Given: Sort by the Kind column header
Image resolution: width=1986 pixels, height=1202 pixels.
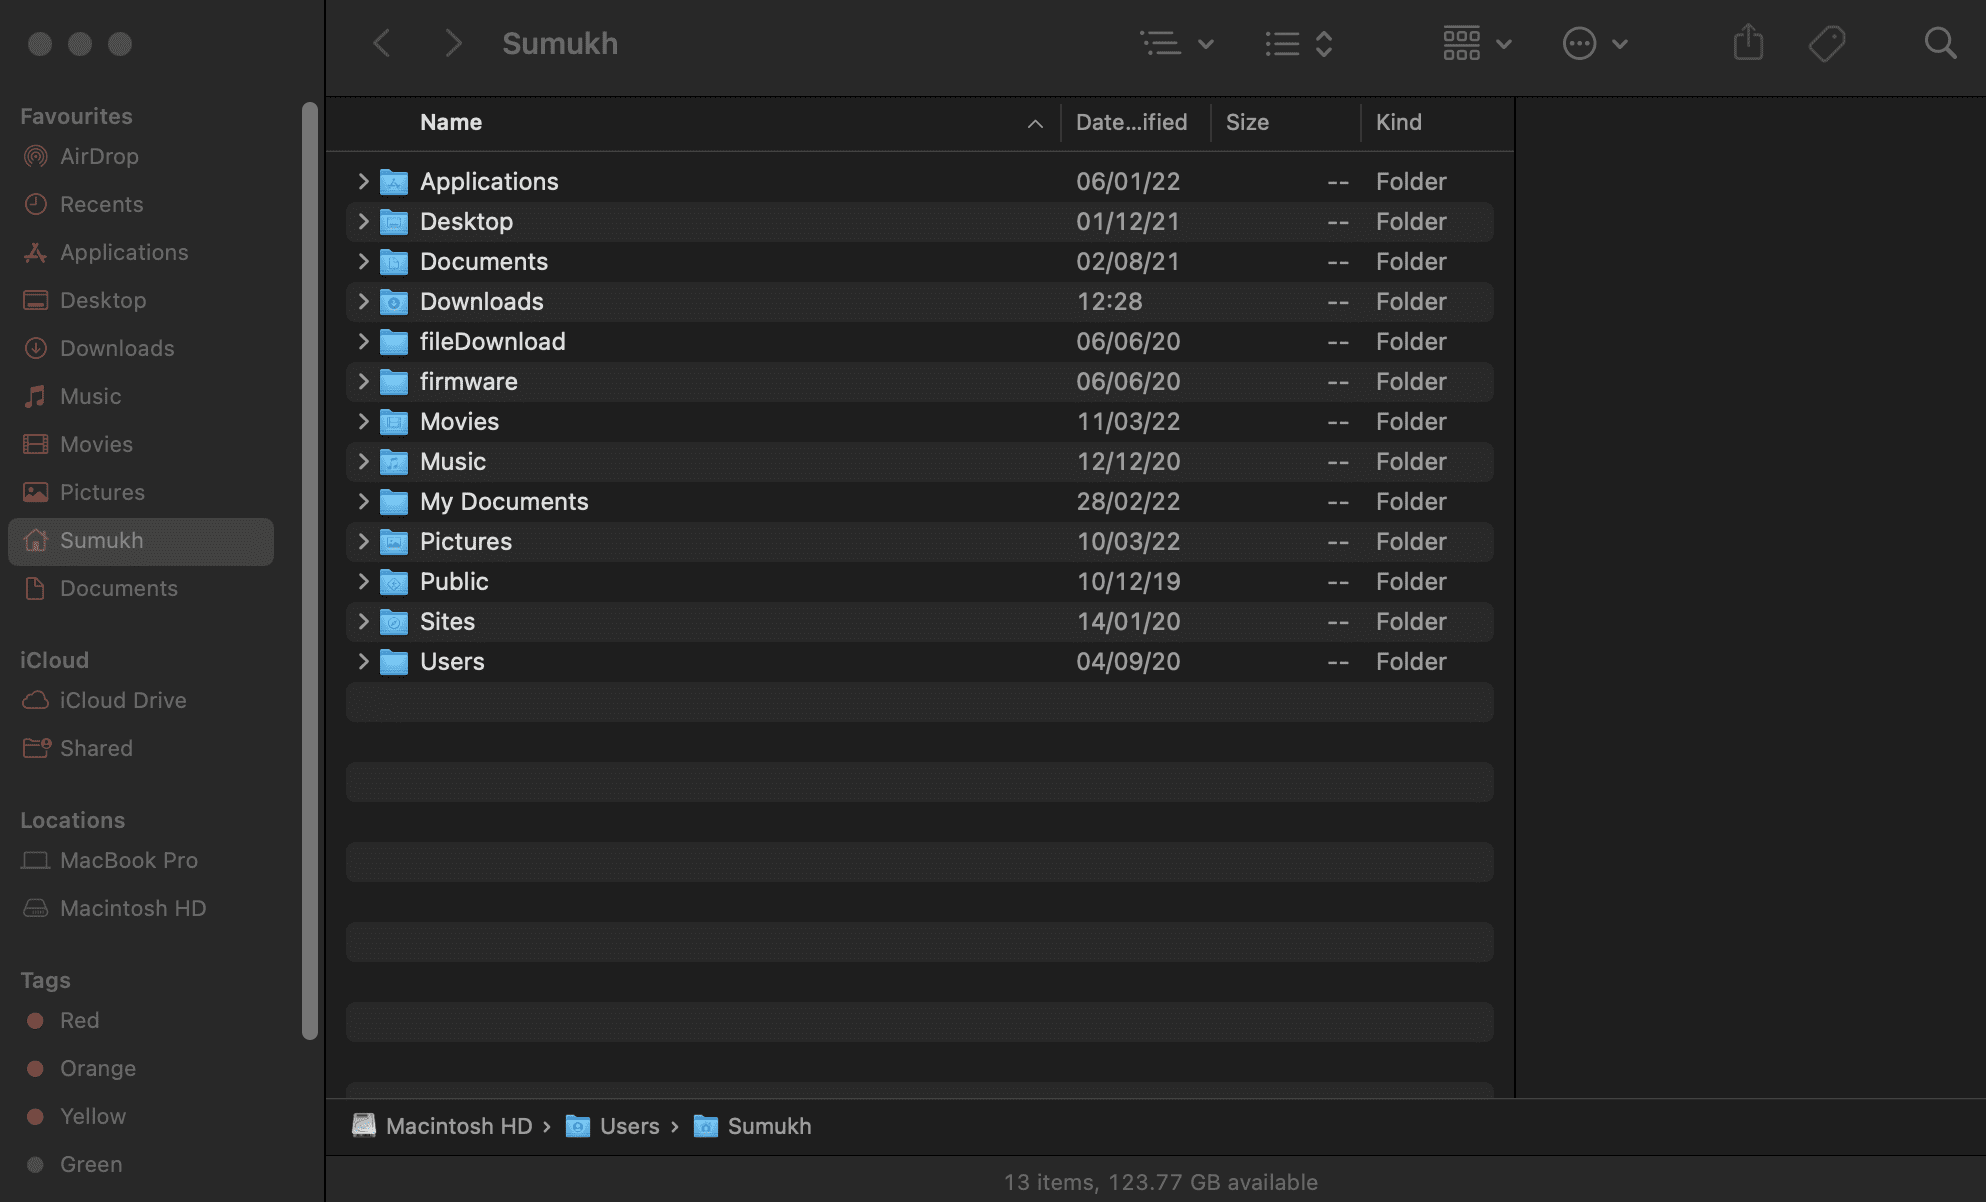Looking at the screenshot, I should point(1399,122).
